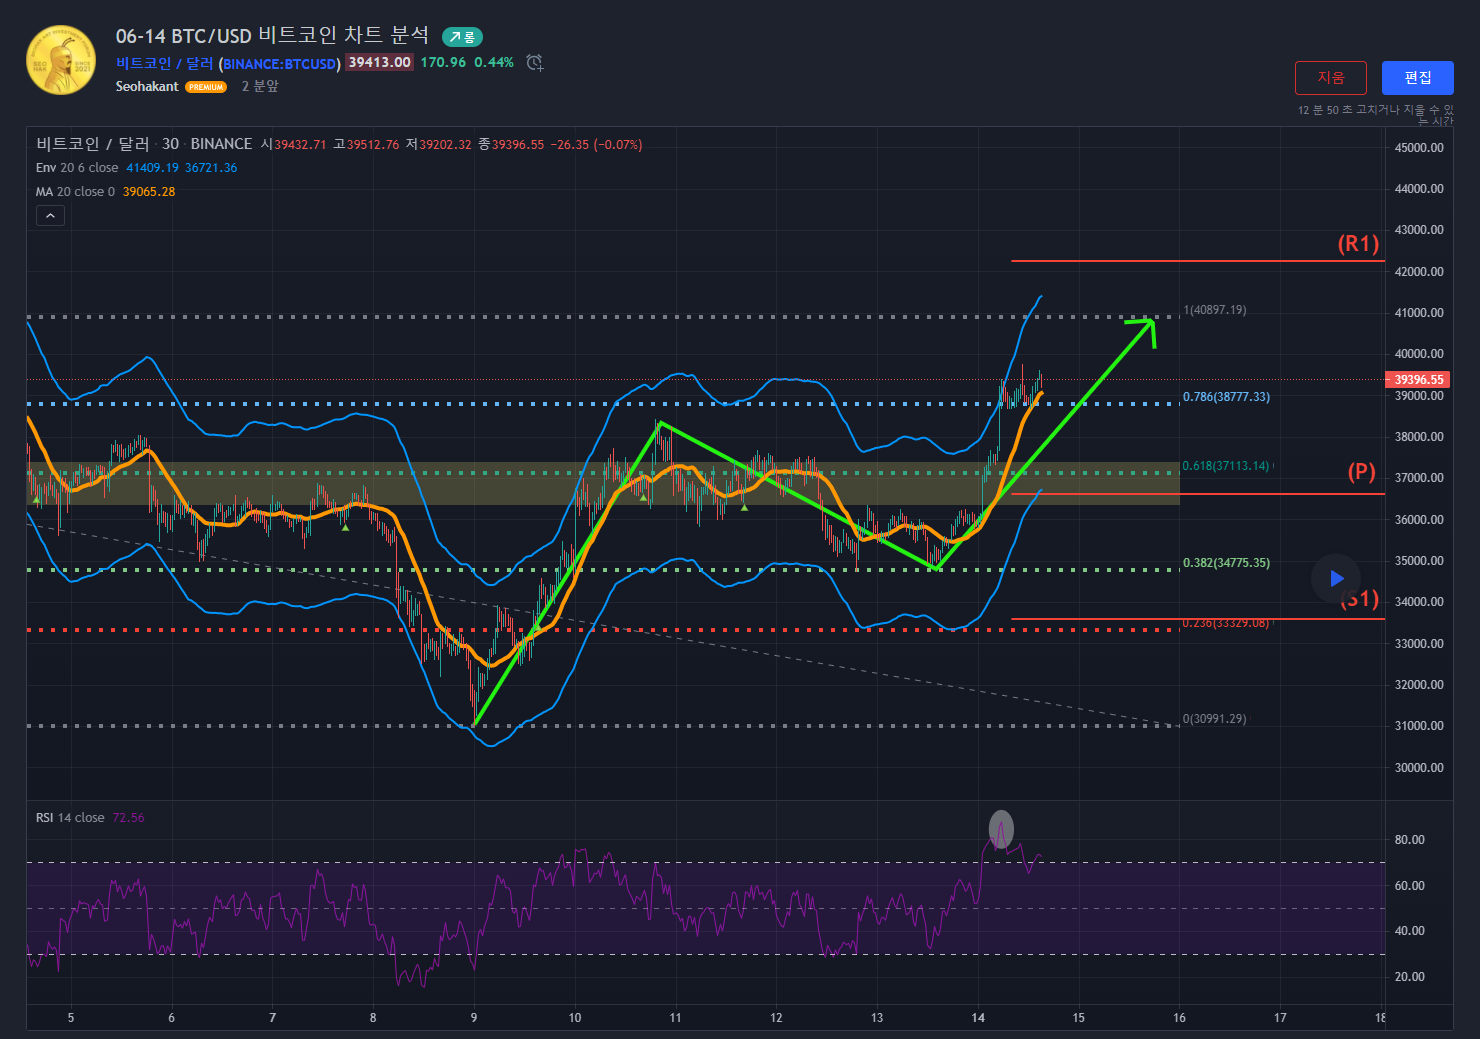The image size is (1480, 1039).
Task: Click the MA 20 close indicator legend
Action: click(x=75, y=192)
